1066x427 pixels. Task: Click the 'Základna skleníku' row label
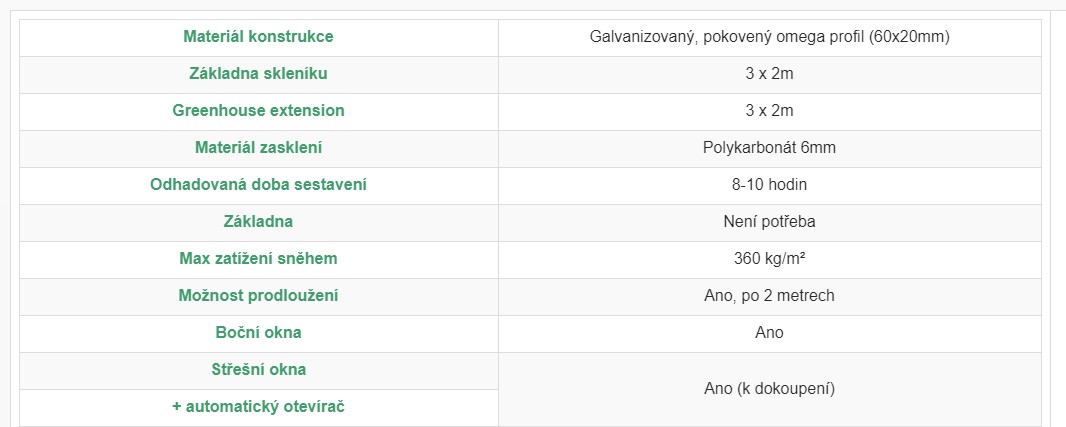point(258,74)
